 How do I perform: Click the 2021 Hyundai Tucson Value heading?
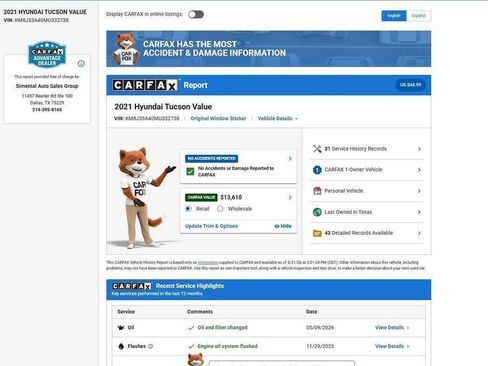[x=163, y=107]
